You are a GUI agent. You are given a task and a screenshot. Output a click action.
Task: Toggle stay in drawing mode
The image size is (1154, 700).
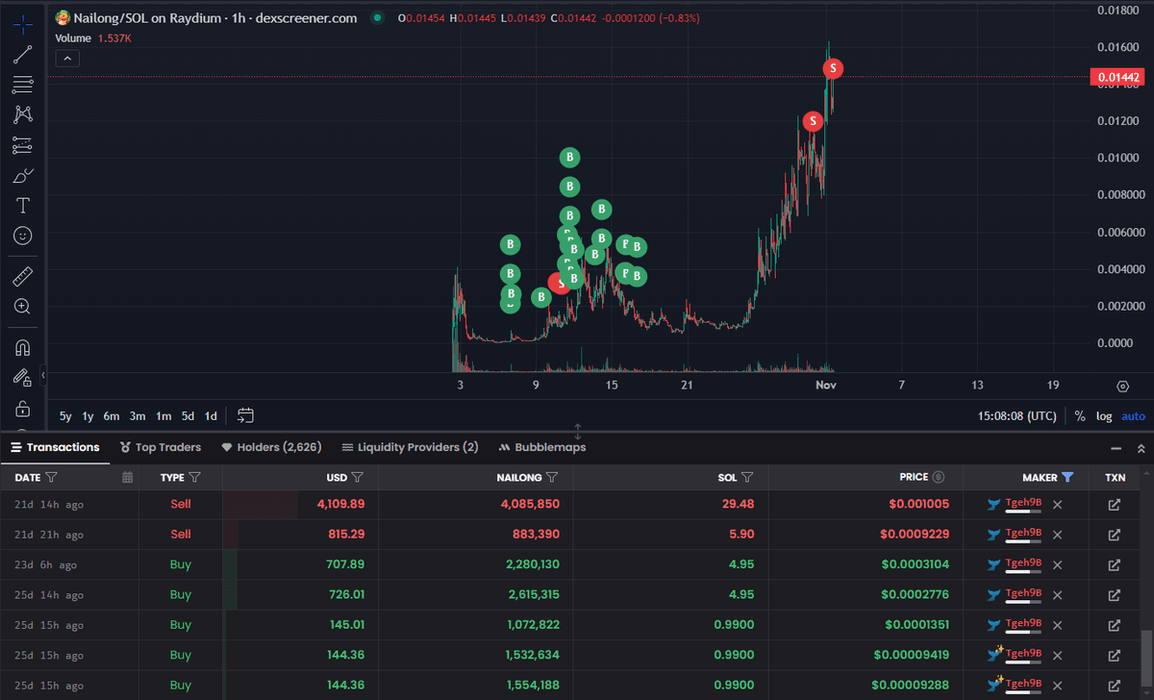coord(23,378)
